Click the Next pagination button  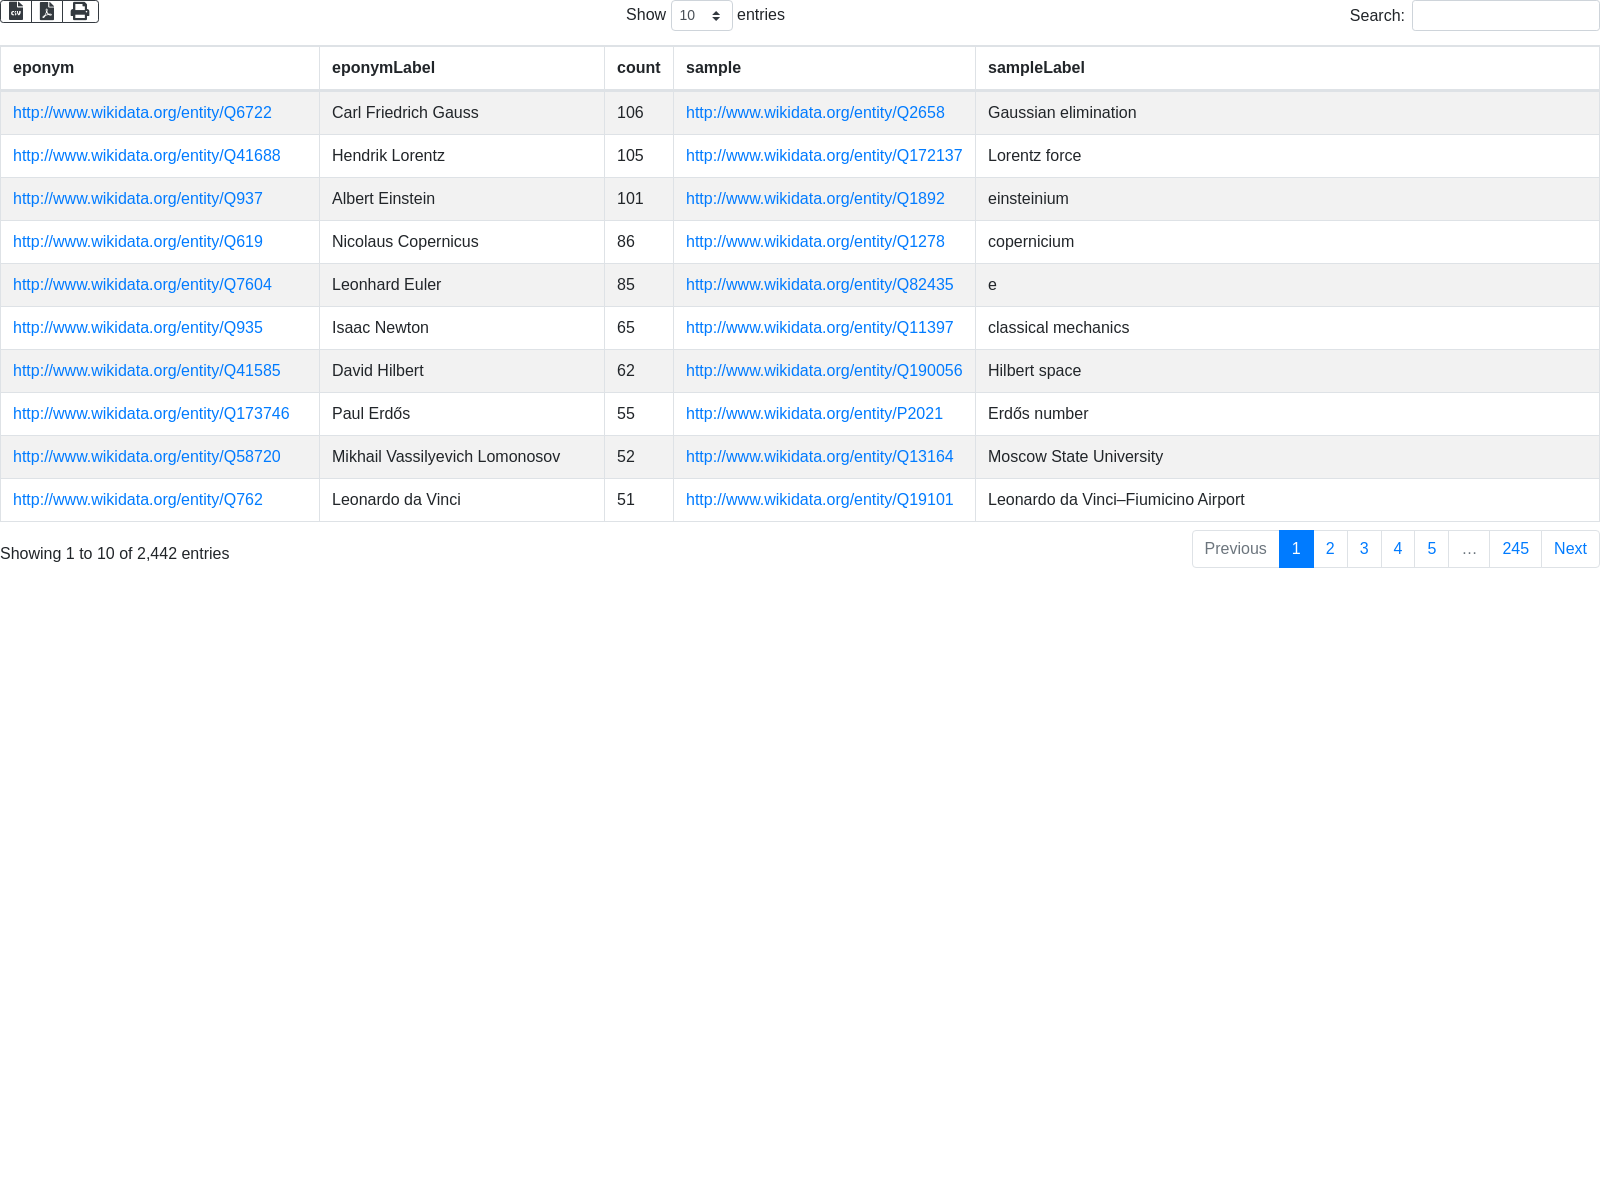[1570, 549]
